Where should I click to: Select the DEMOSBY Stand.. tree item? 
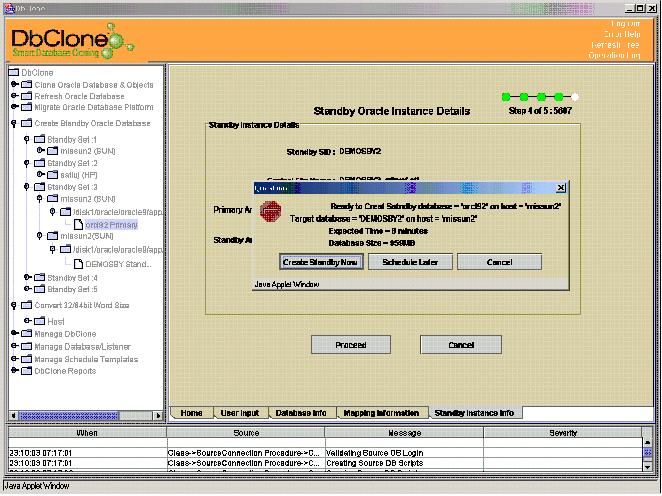[118, 264]
